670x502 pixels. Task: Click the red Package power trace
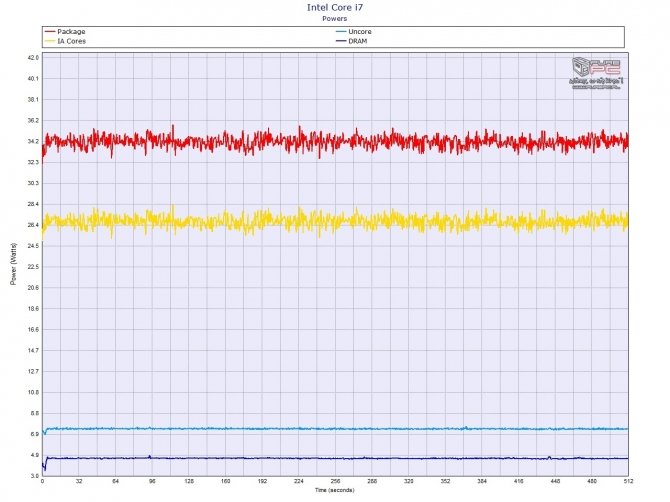335,141
